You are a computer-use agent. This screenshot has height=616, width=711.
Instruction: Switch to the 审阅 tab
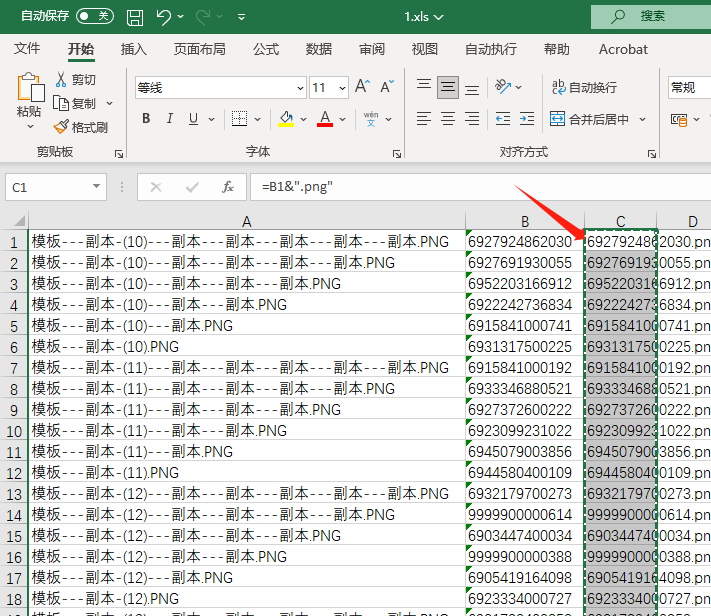372,49
